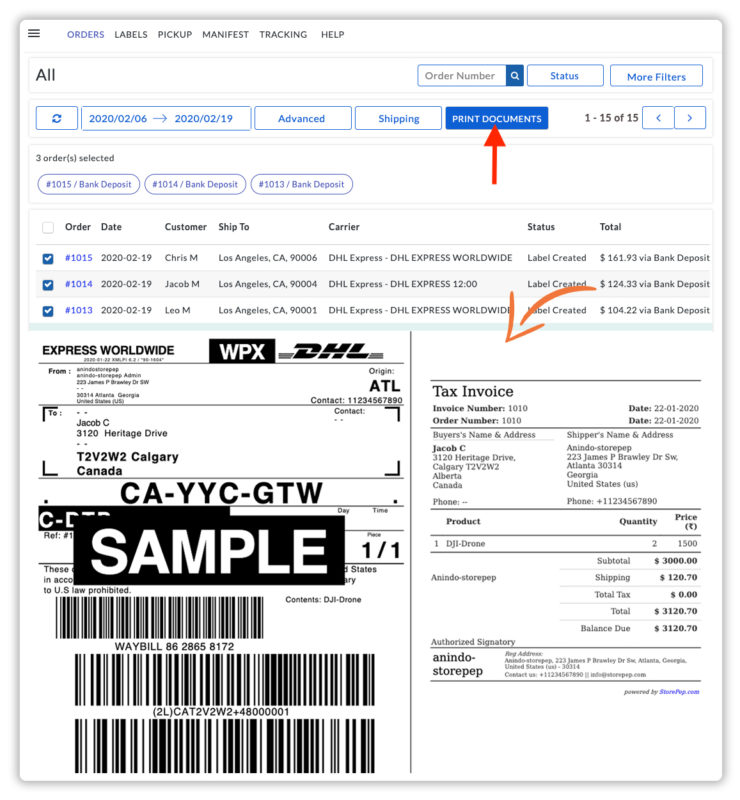Click the PRINT DOCUMENTS button
The height and width of the screenshot is (800, 740).
(497, 118)
